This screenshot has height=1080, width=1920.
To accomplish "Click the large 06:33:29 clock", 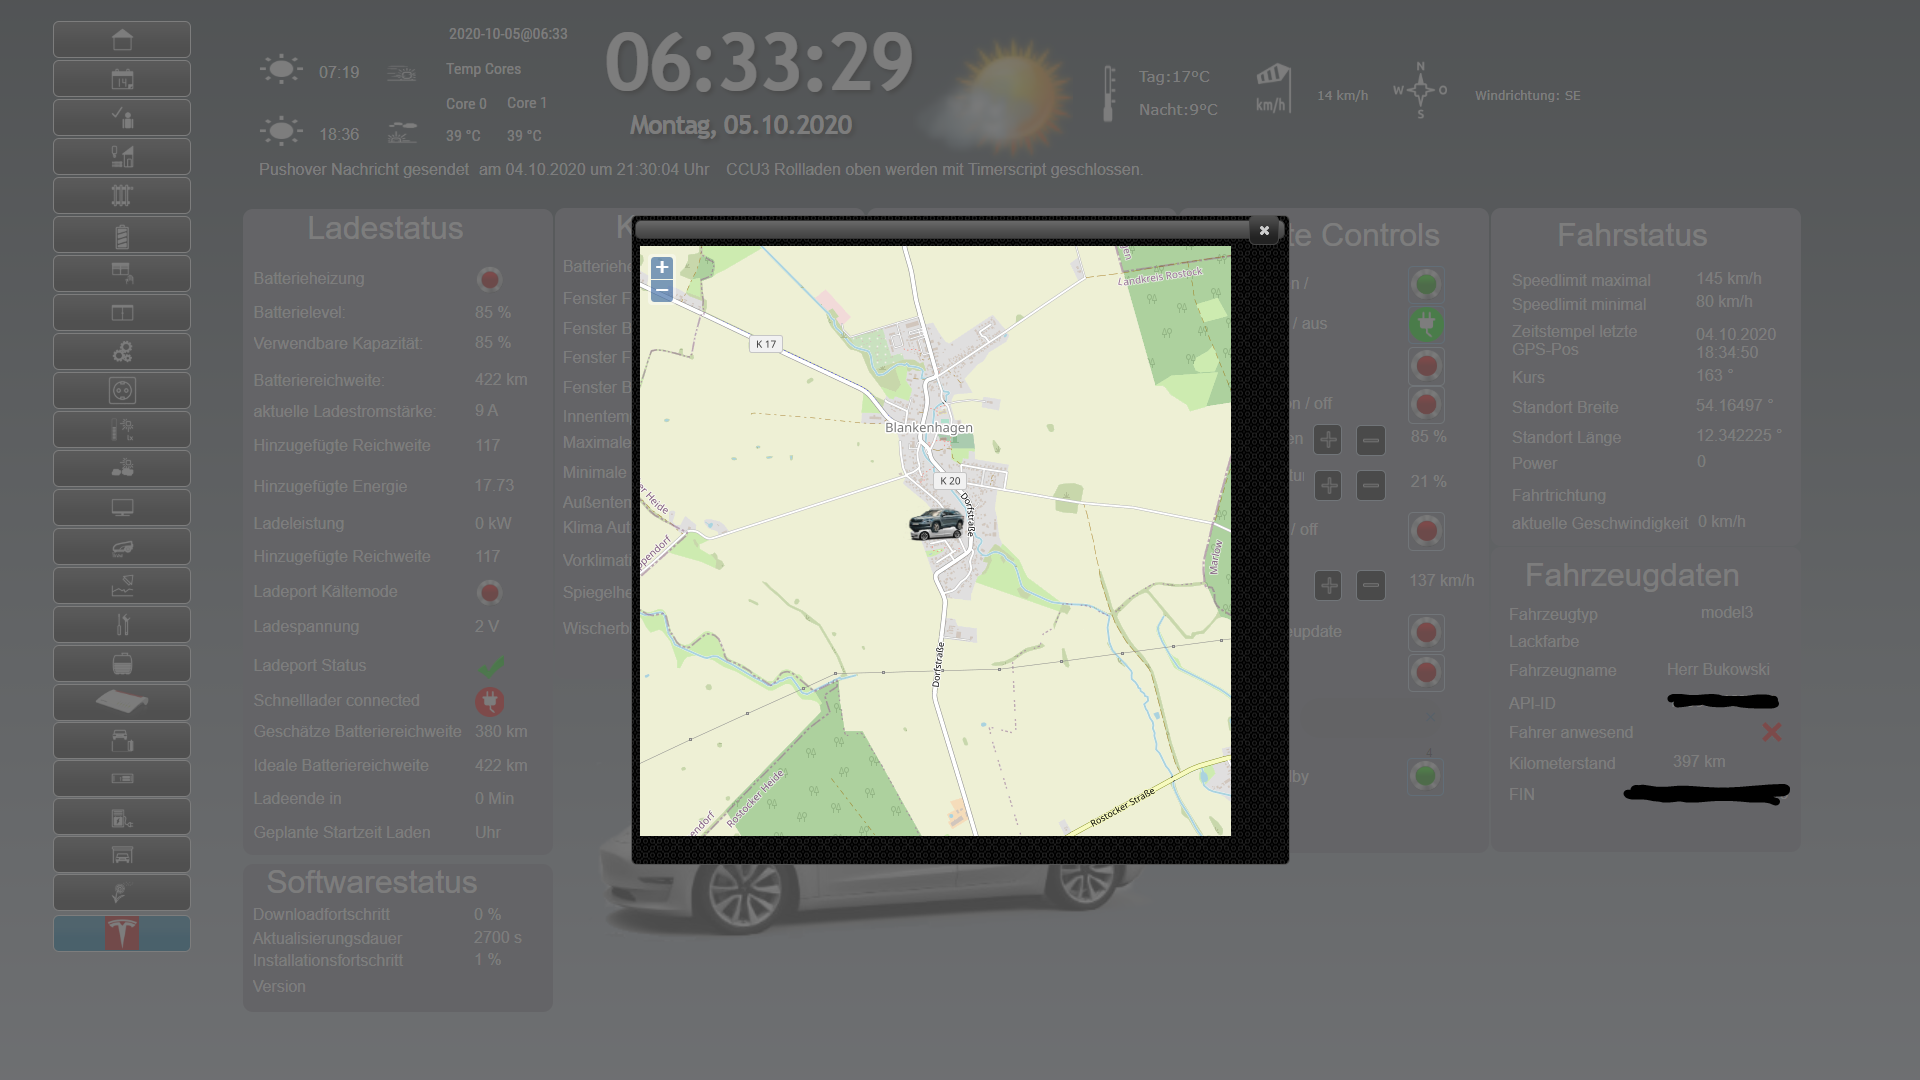I will pyautogui.click(x=759, y=63).
